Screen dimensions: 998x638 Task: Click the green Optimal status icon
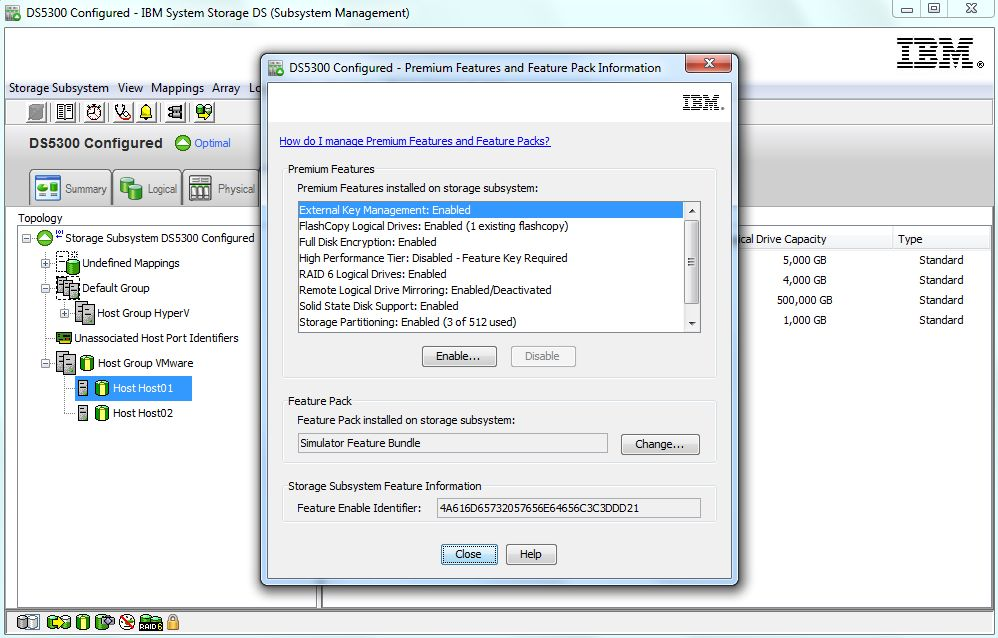[183, 143]
